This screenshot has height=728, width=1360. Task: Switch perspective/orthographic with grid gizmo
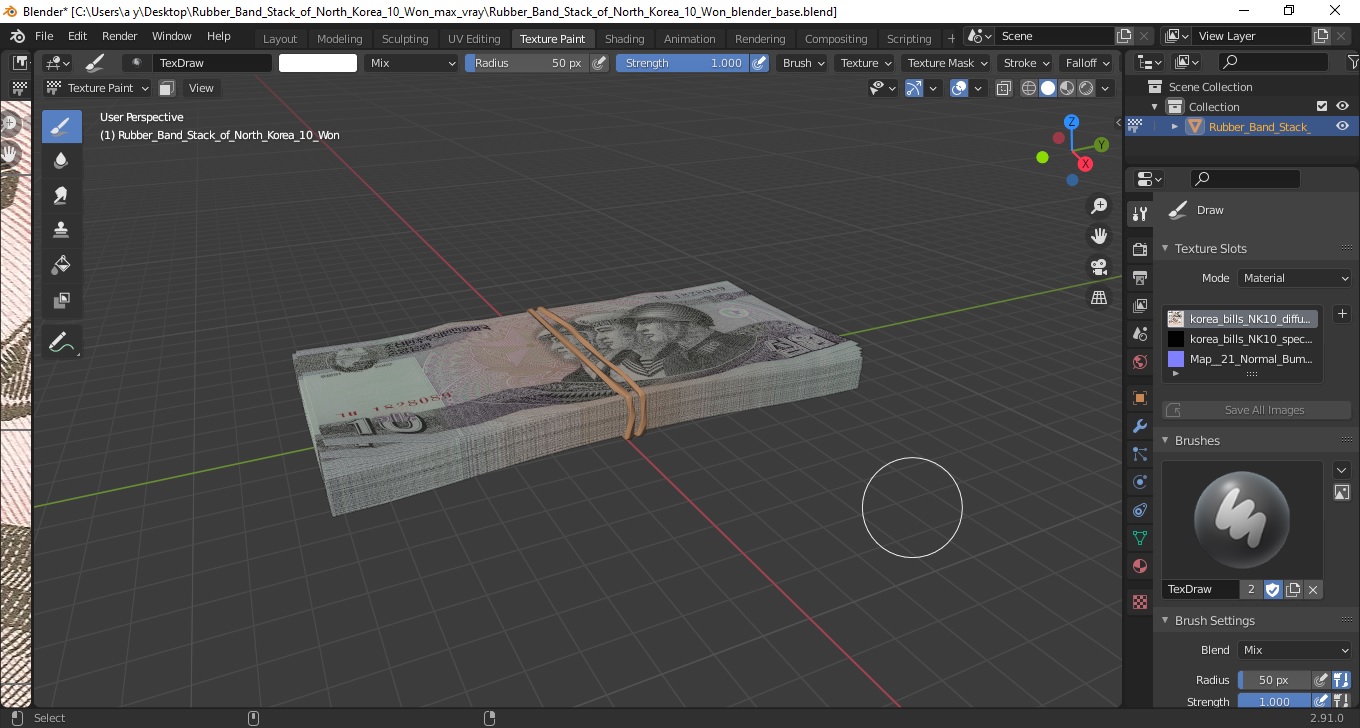(x=1099, y=298)
